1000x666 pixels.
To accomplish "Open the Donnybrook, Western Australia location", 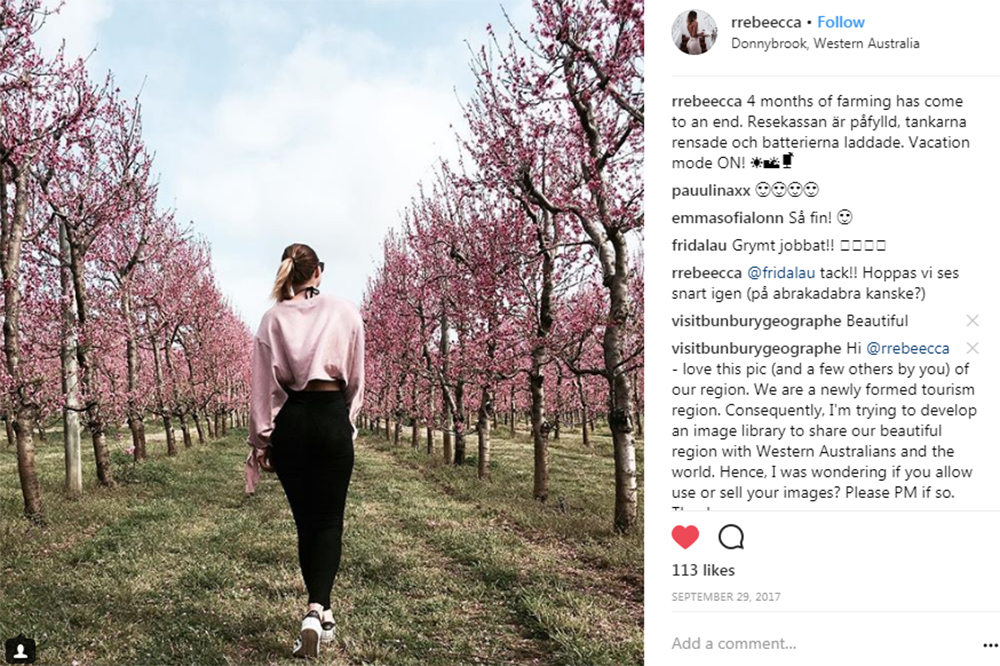I will (825, 43).
